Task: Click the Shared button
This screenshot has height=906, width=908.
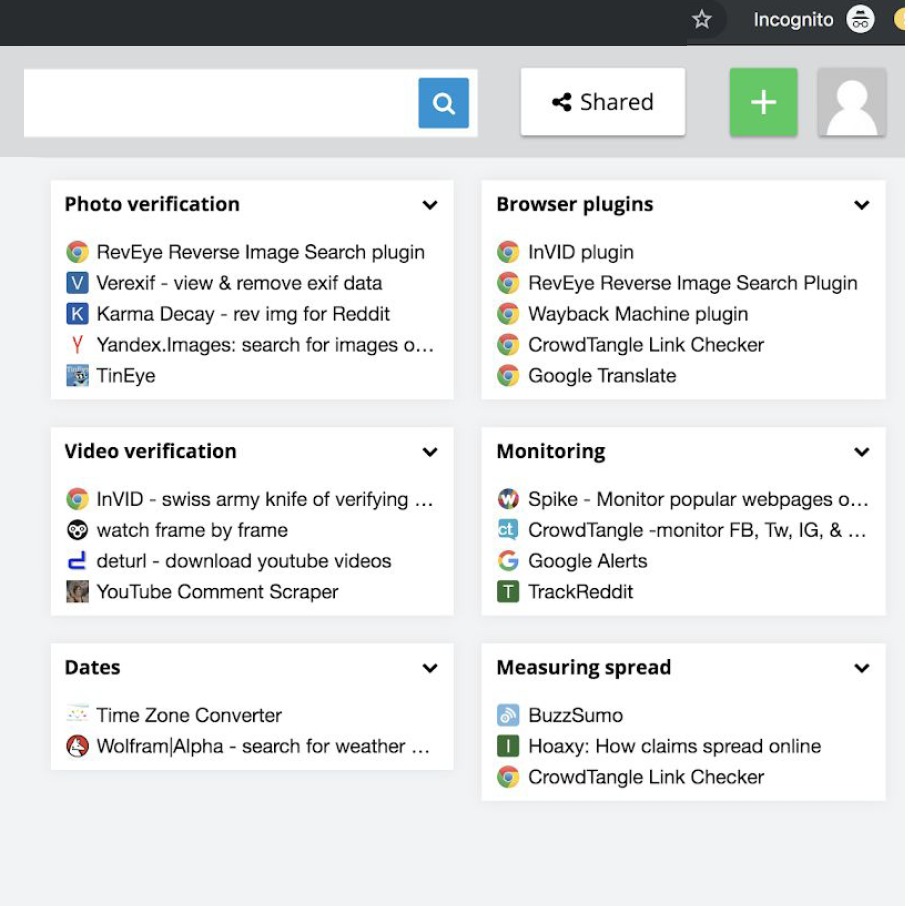Action: (x=603, y=102)
